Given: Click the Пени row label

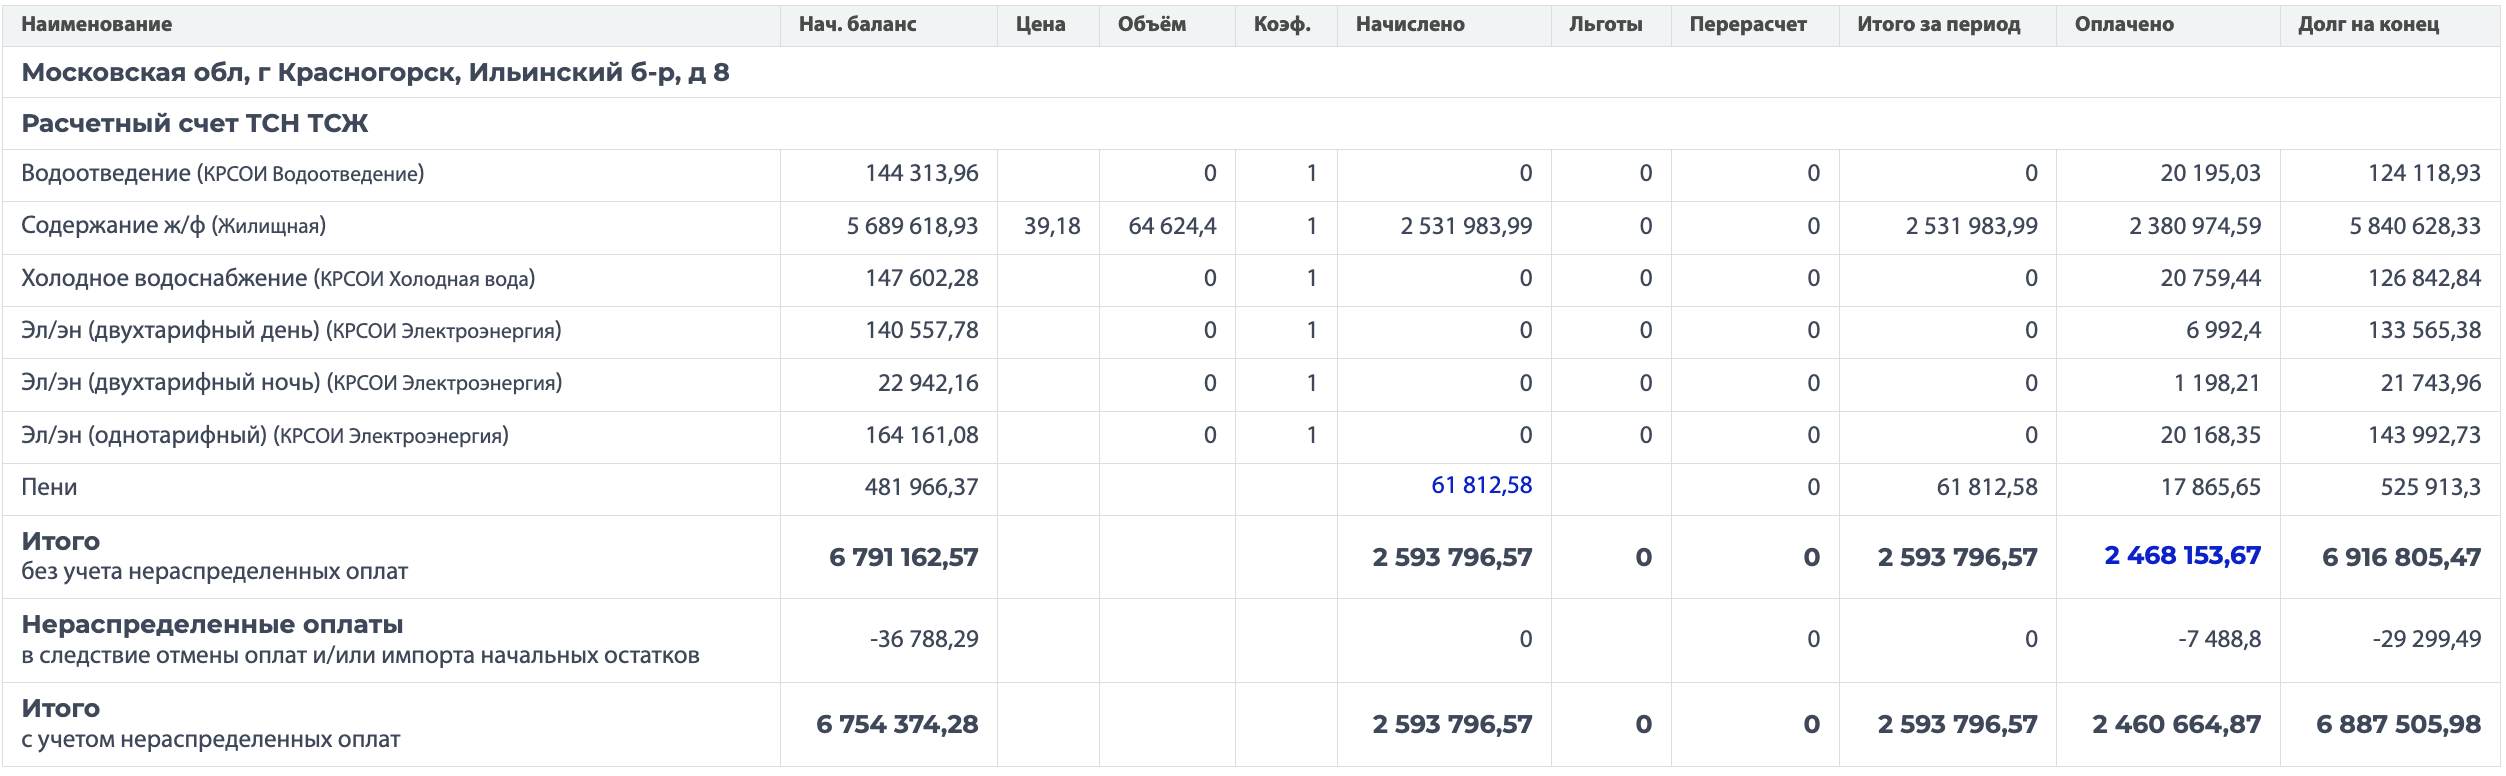Looking at the screenshot, I should pos(49,488).
